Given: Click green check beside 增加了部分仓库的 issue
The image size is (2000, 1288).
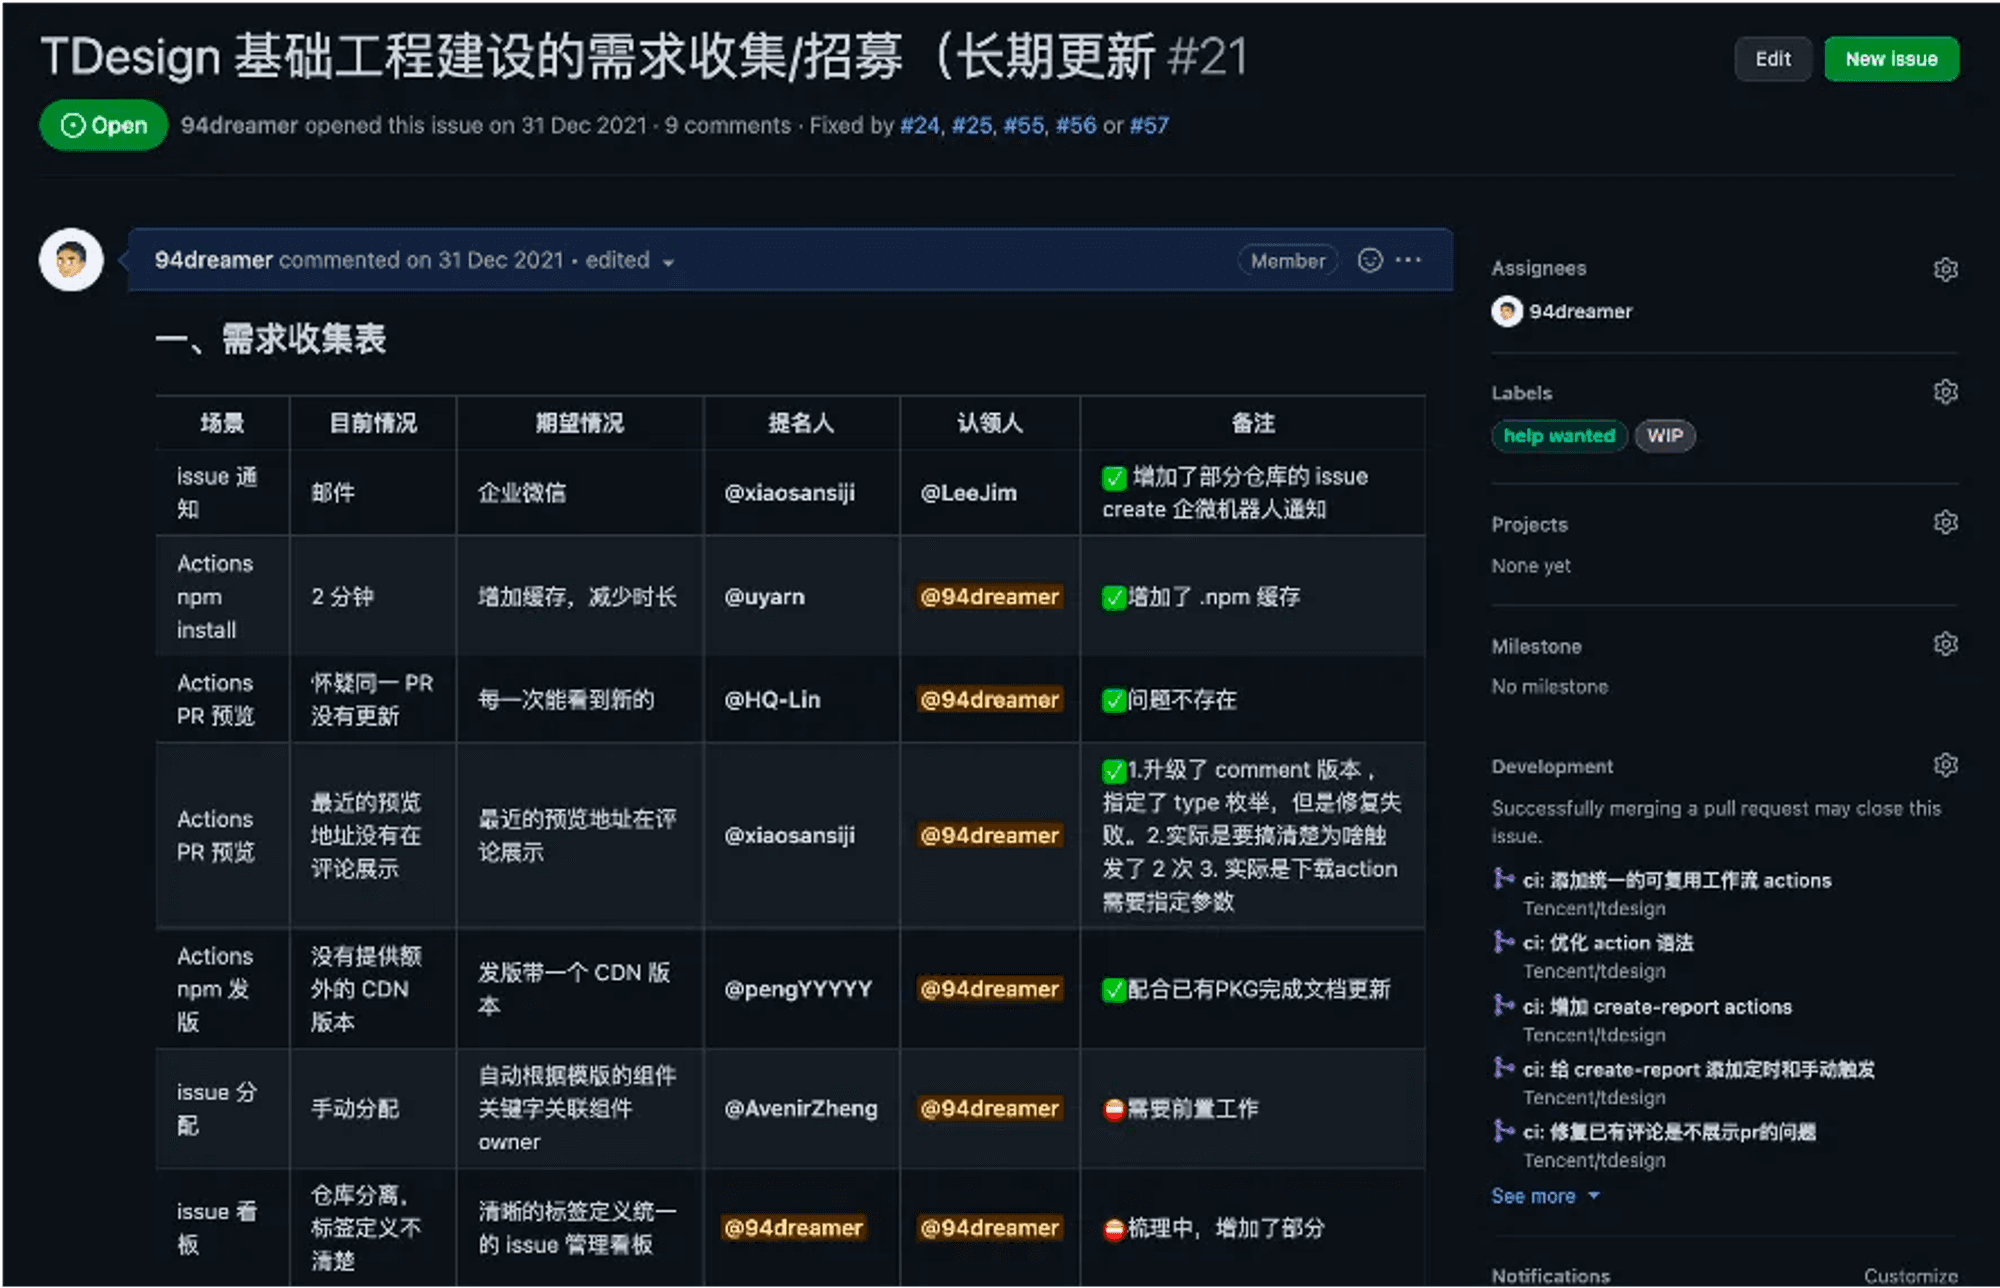Looking at the screenshot, I should click(1114, 478).
